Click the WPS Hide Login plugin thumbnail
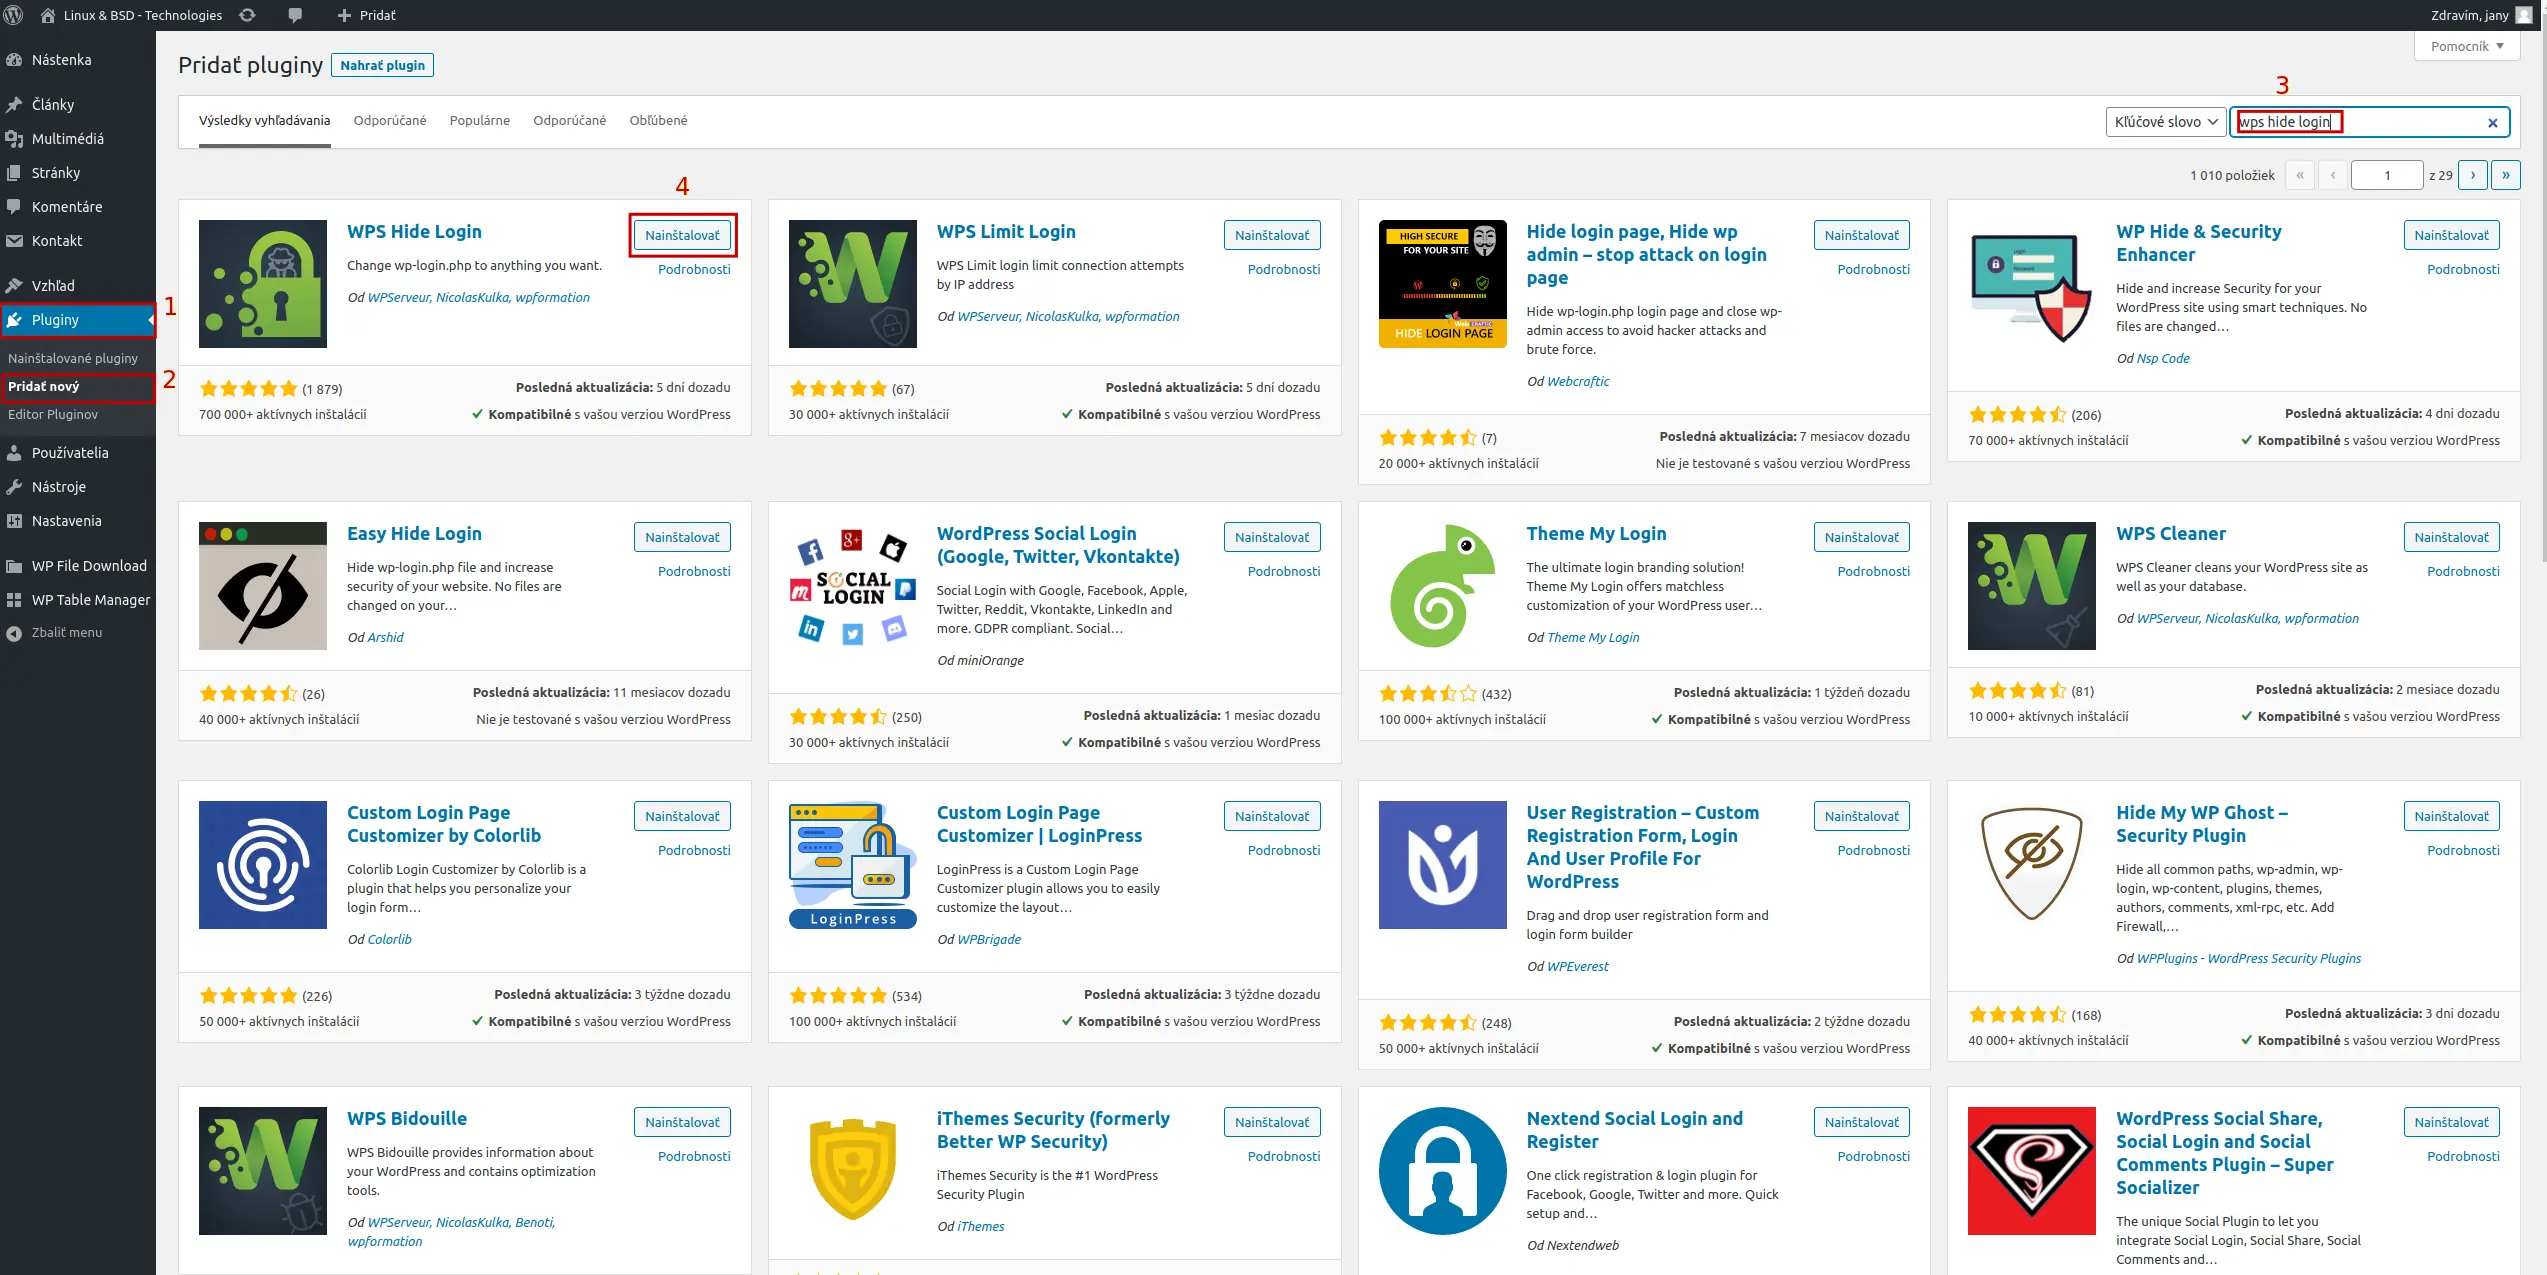This screenshot has height=1275, width=2547. [263, 284]
